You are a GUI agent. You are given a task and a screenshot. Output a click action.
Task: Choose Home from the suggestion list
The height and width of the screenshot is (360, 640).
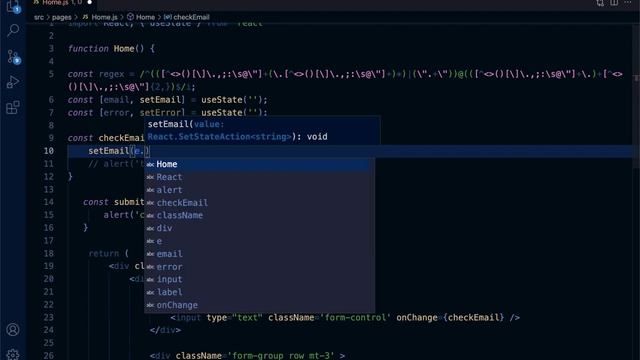[259, 164]
